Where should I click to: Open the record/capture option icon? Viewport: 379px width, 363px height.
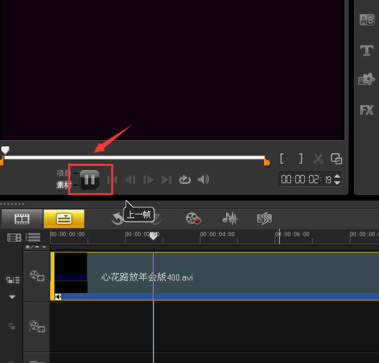pos(193,219)
